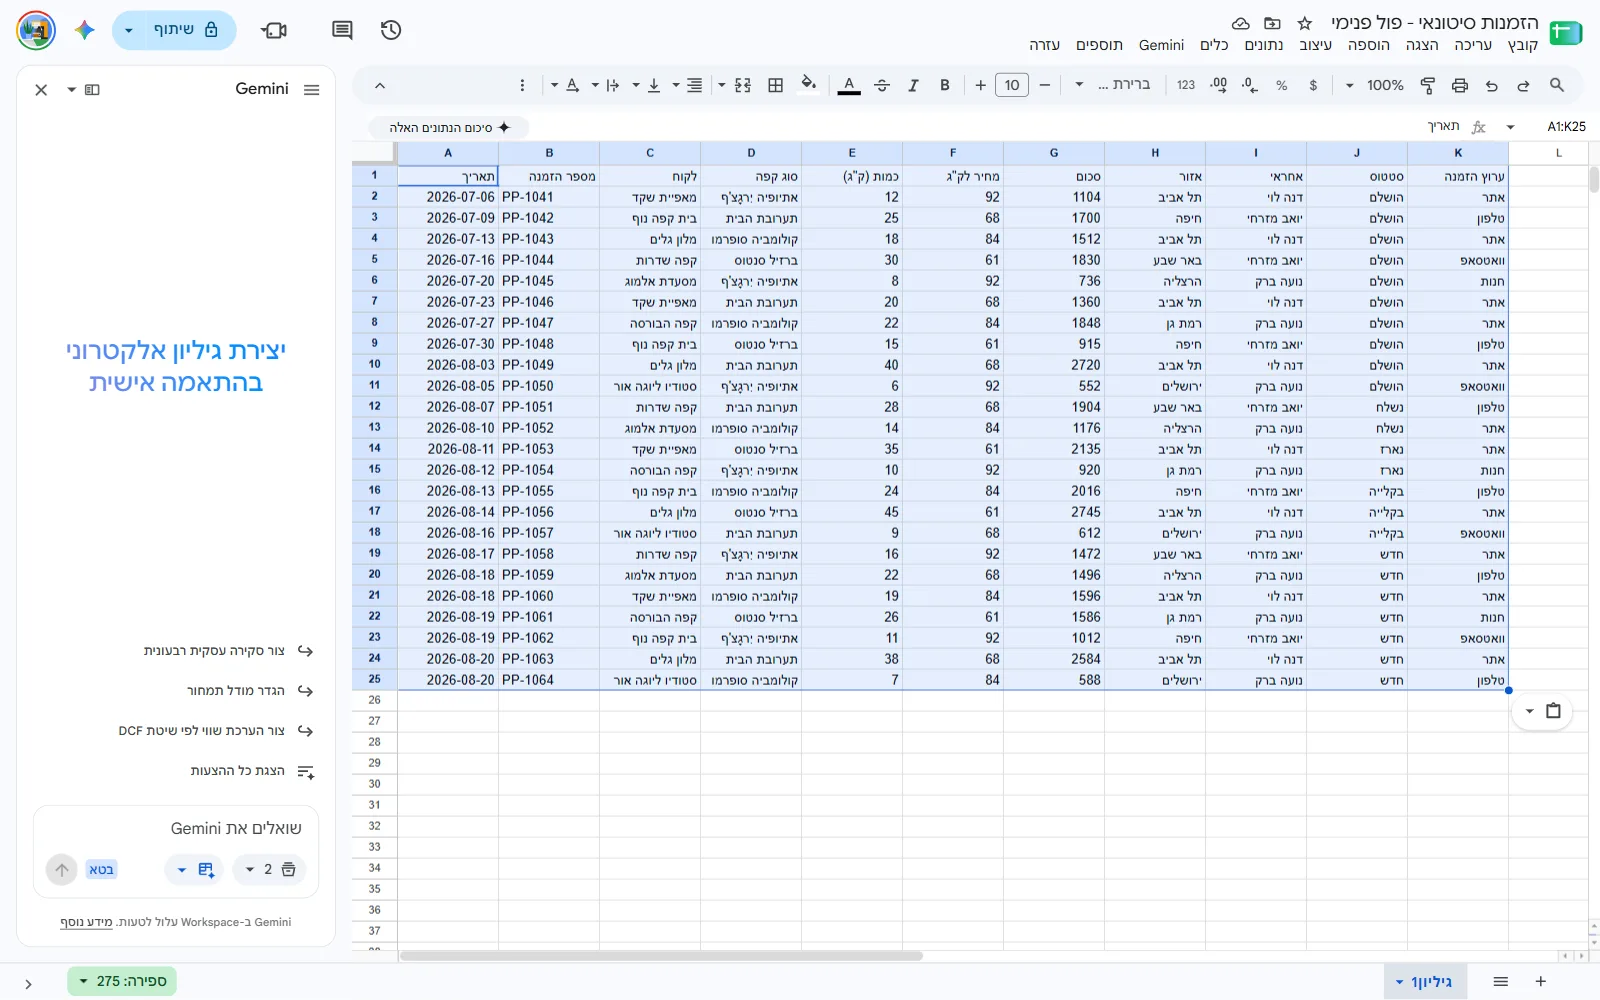Screen dimensions: 1600x1000
Task: Toggle italic formatting
Action: 913,85
